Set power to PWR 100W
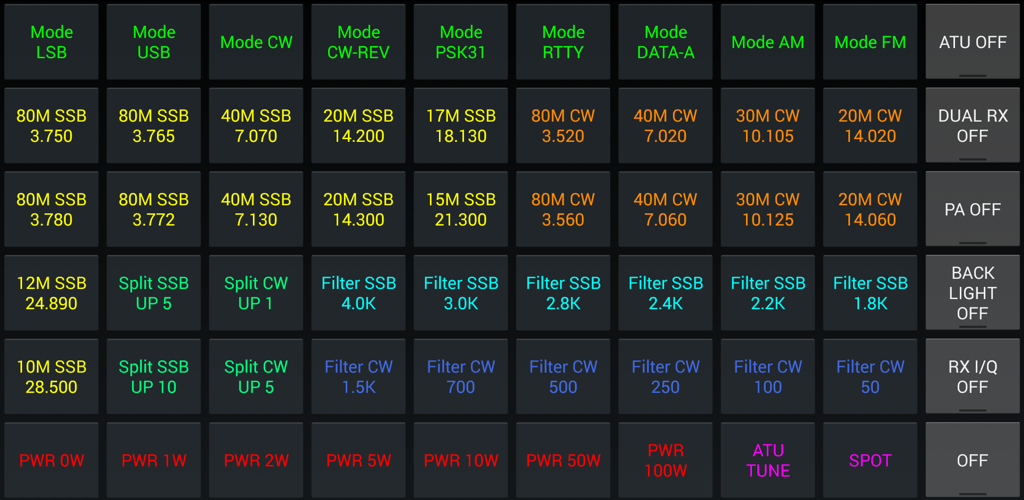 pyautogui.click(x=665, y=460)
